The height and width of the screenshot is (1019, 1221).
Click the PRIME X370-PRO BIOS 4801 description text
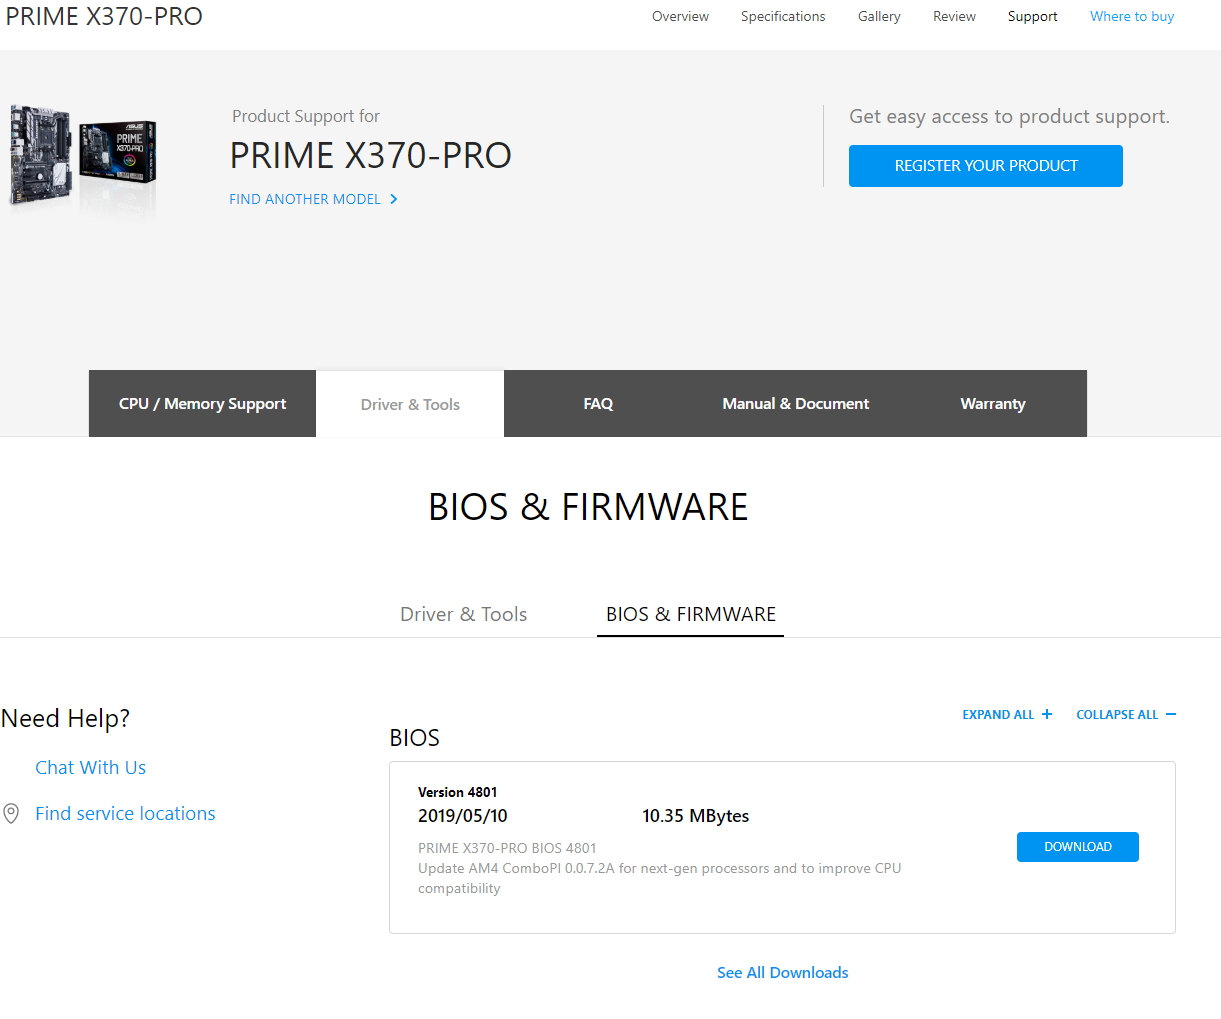point(507,848)
